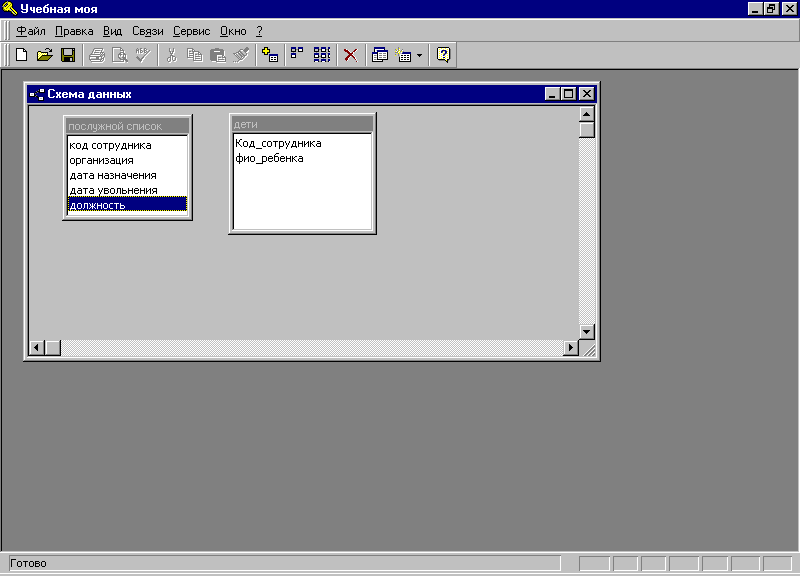
Task: Click the vertical scrollbar thumb
Action: (587, 130)
